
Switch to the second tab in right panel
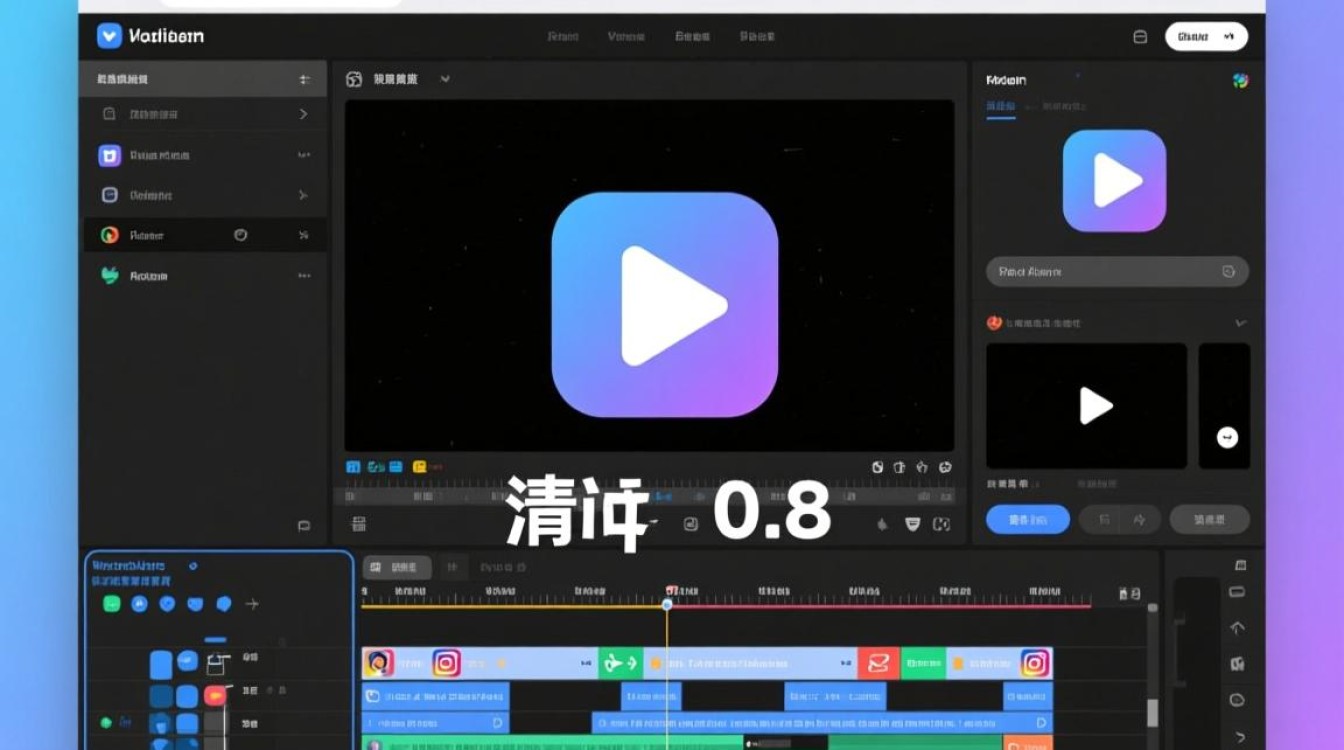click(x=1062, y=106)
